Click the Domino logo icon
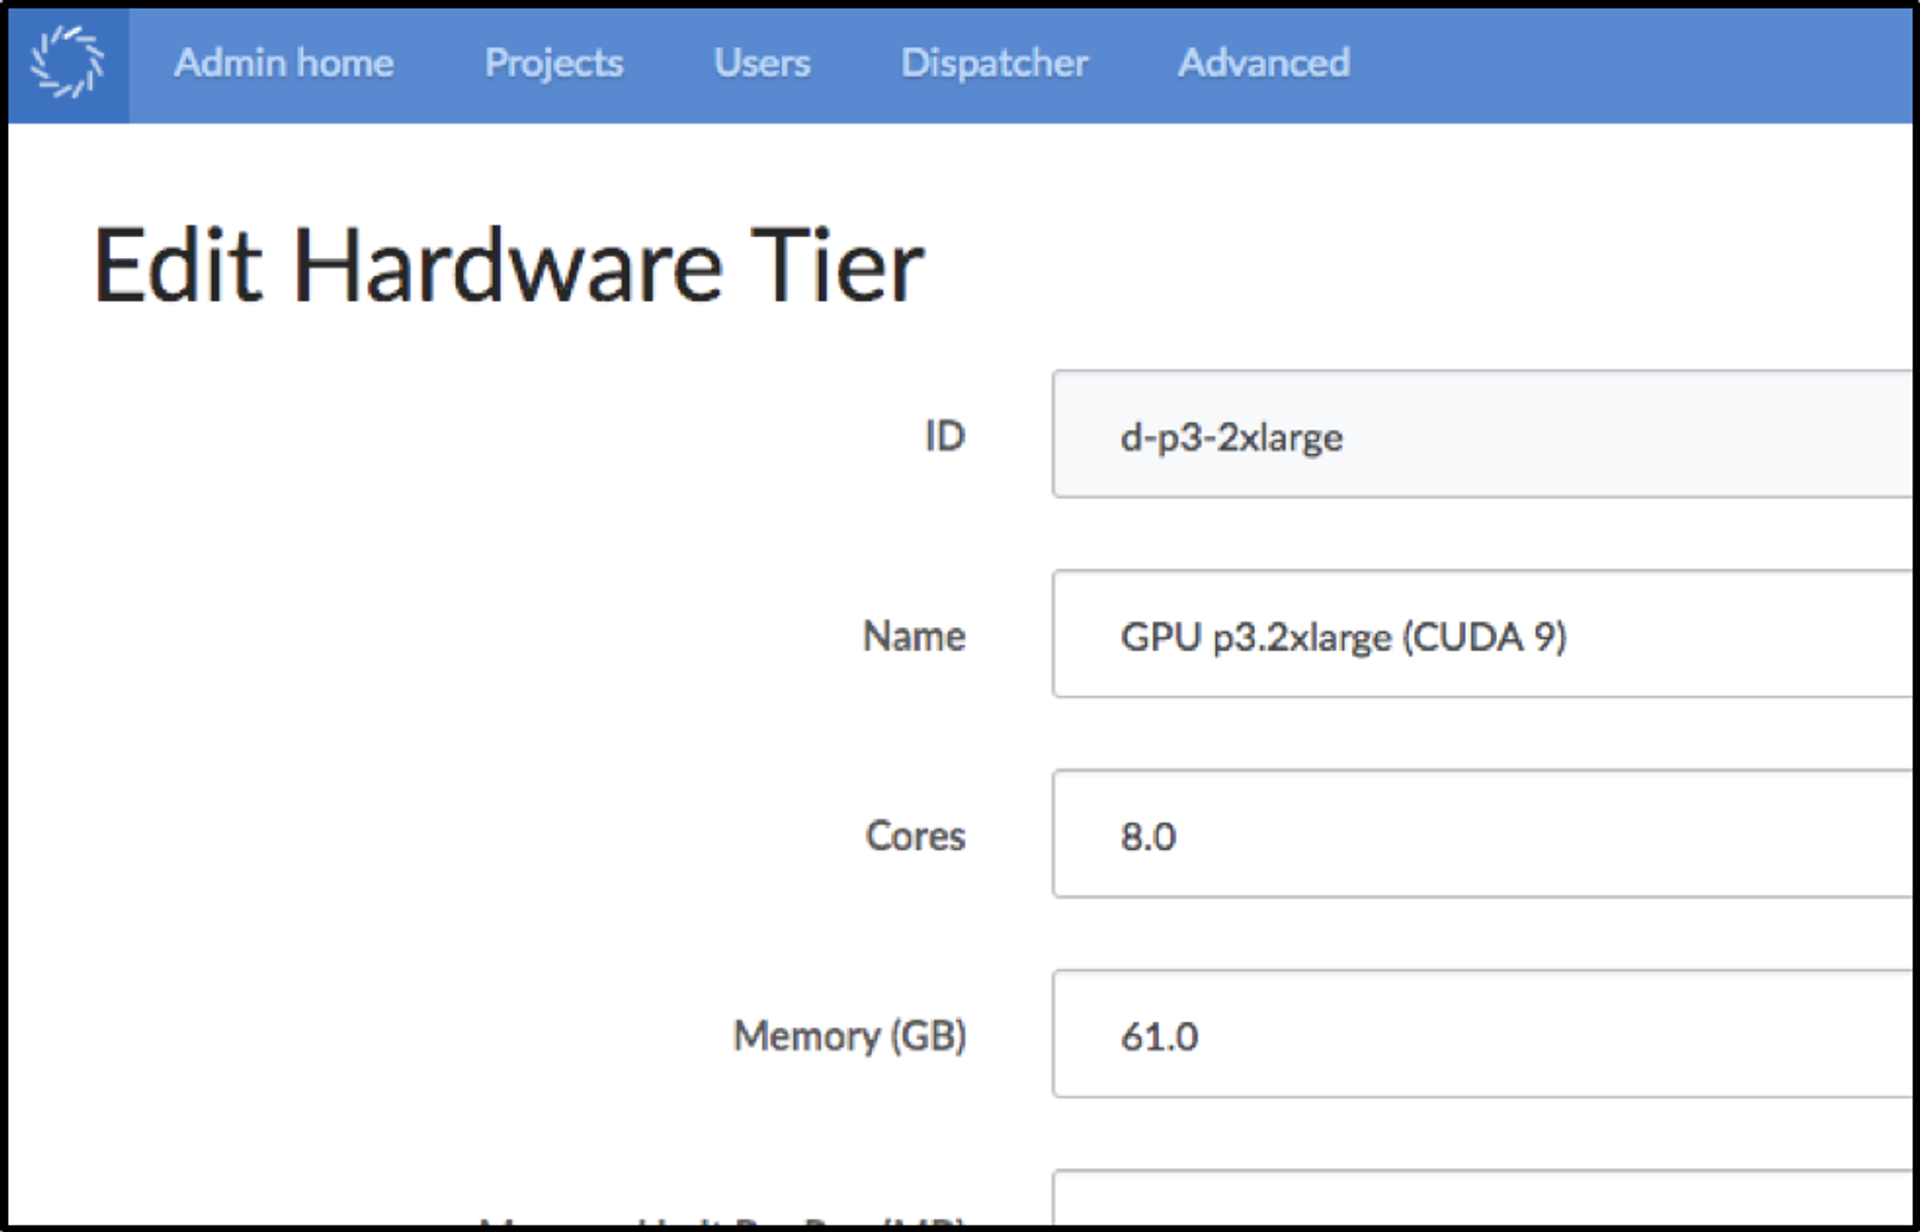Image resolution: width=1920 pixels, height=1232 pixels. pyautogui.click(x=66, y=62)
